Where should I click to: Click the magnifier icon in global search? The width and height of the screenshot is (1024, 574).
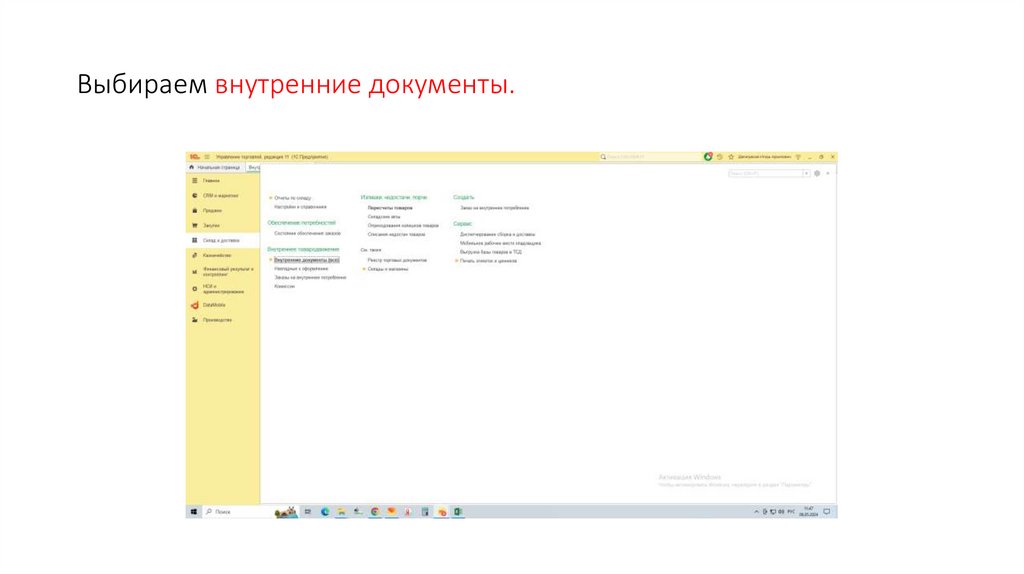603,157
